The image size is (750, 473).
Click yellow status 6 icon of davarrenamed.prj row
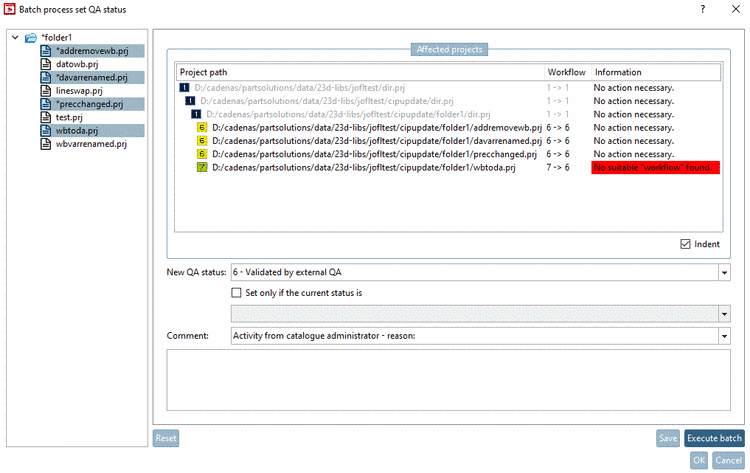[202, 141]
